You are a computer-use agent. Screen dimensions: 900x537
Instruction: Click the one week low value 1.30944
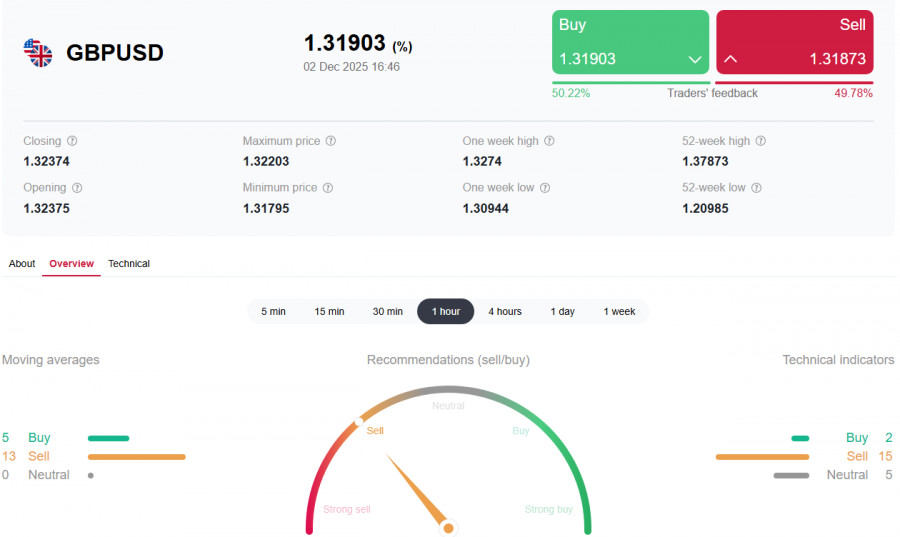(x=486, y=208)
